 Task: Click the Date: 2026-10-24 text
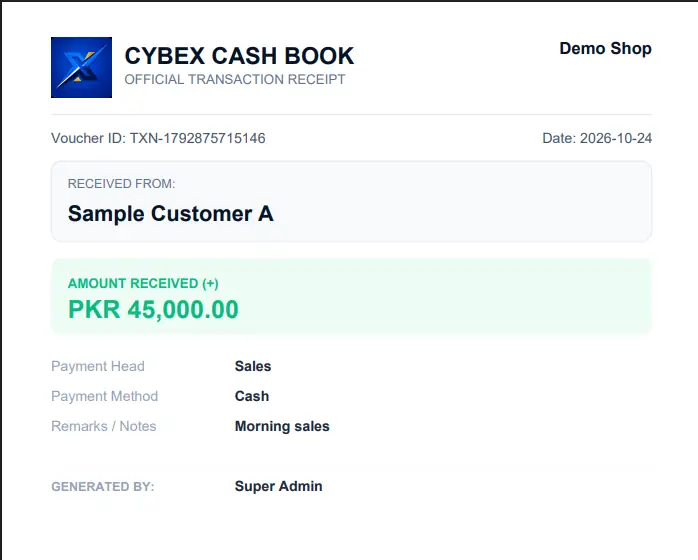pyautogui.click(x=597, y=138)
